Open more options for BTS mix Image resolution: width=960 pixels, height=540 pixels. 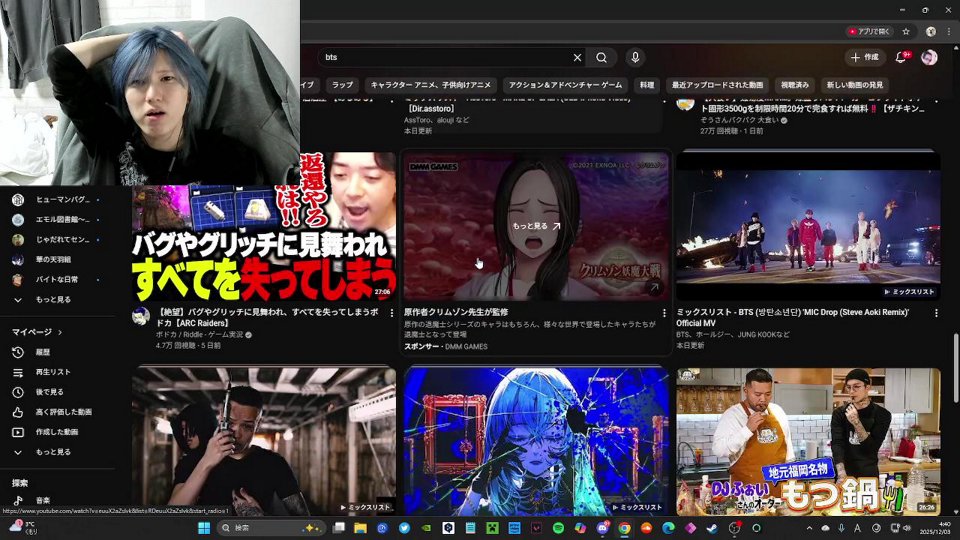point(936,313)
